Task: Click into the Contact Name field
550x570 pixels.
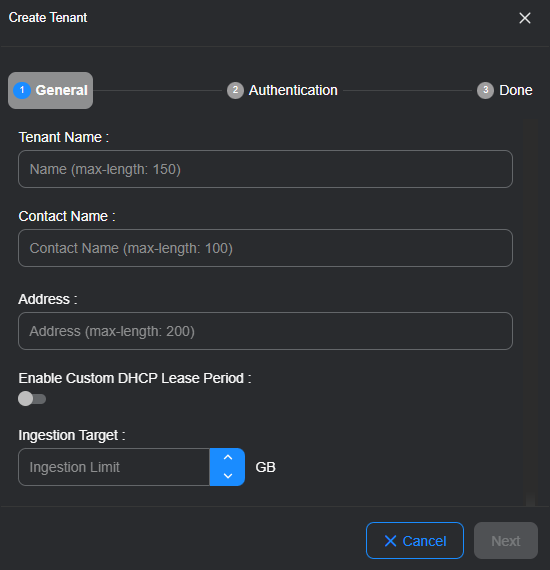Action: click(x=265, y=248)
